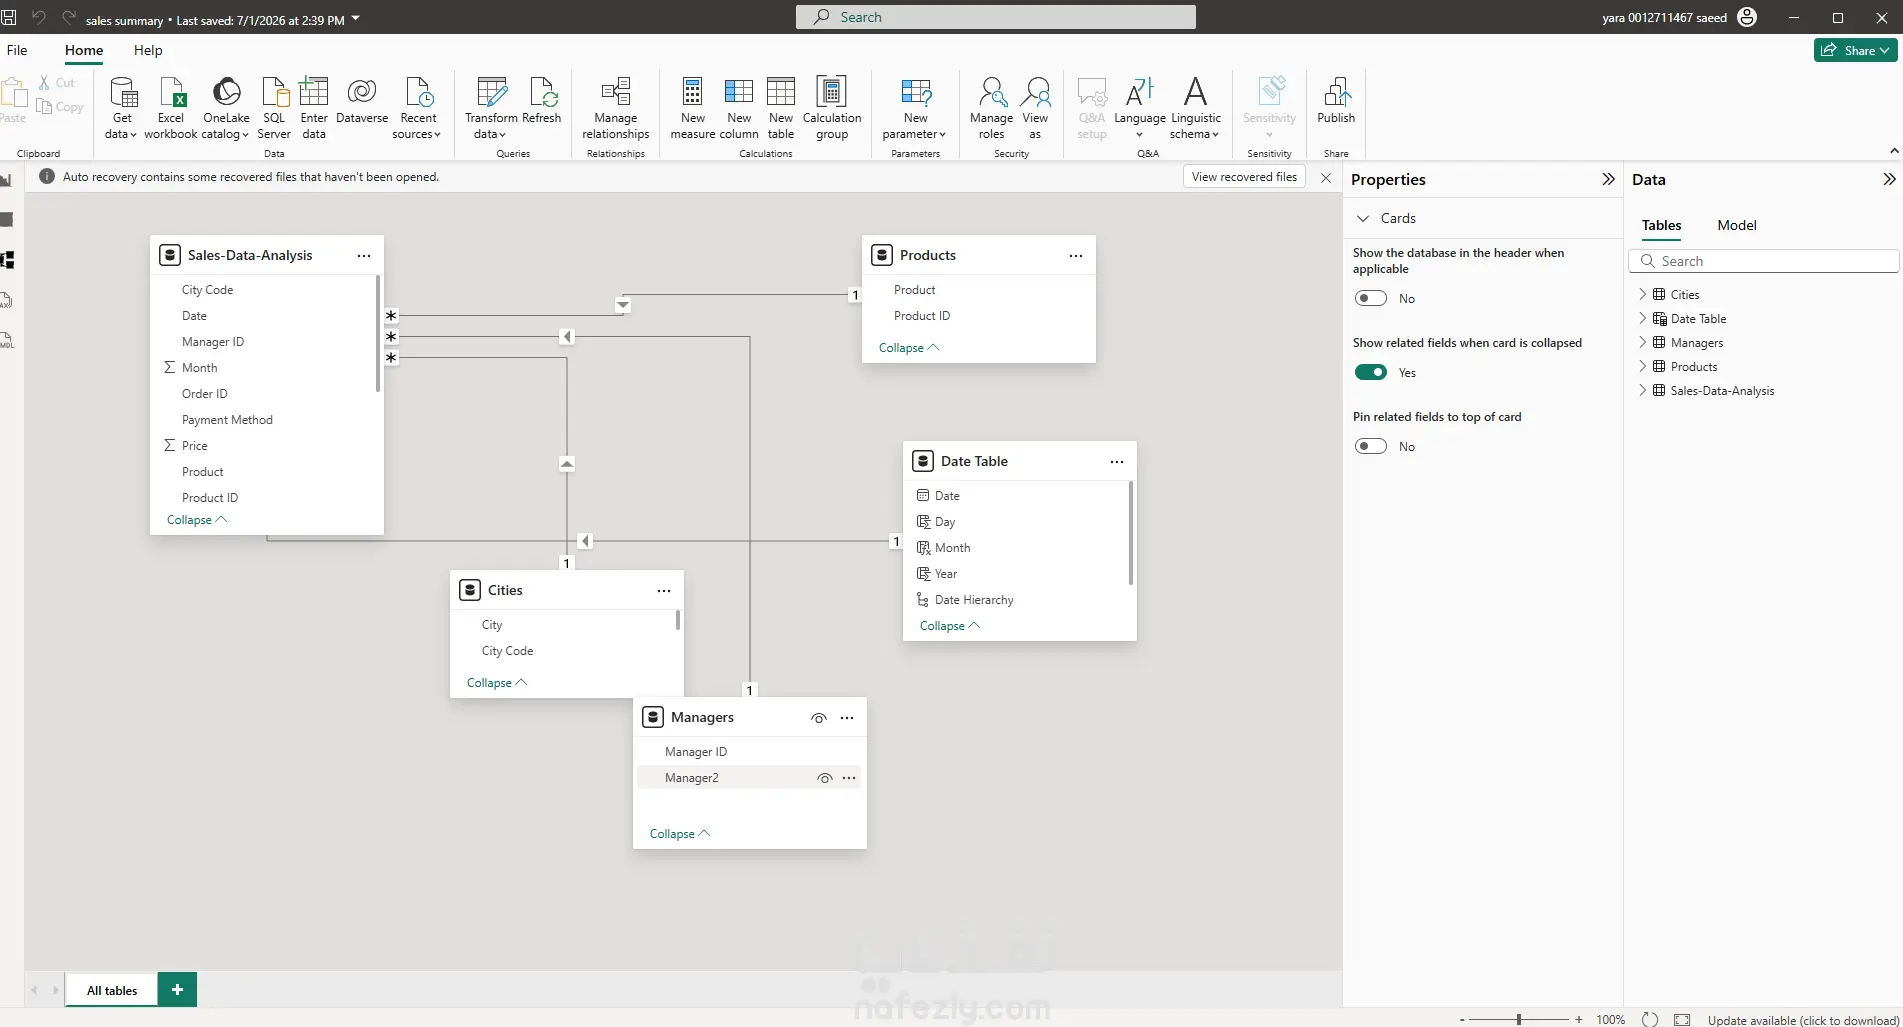Create a New measure
Image resolution: width=1903 pixels, height=1027 pixels.
[693, 108]
